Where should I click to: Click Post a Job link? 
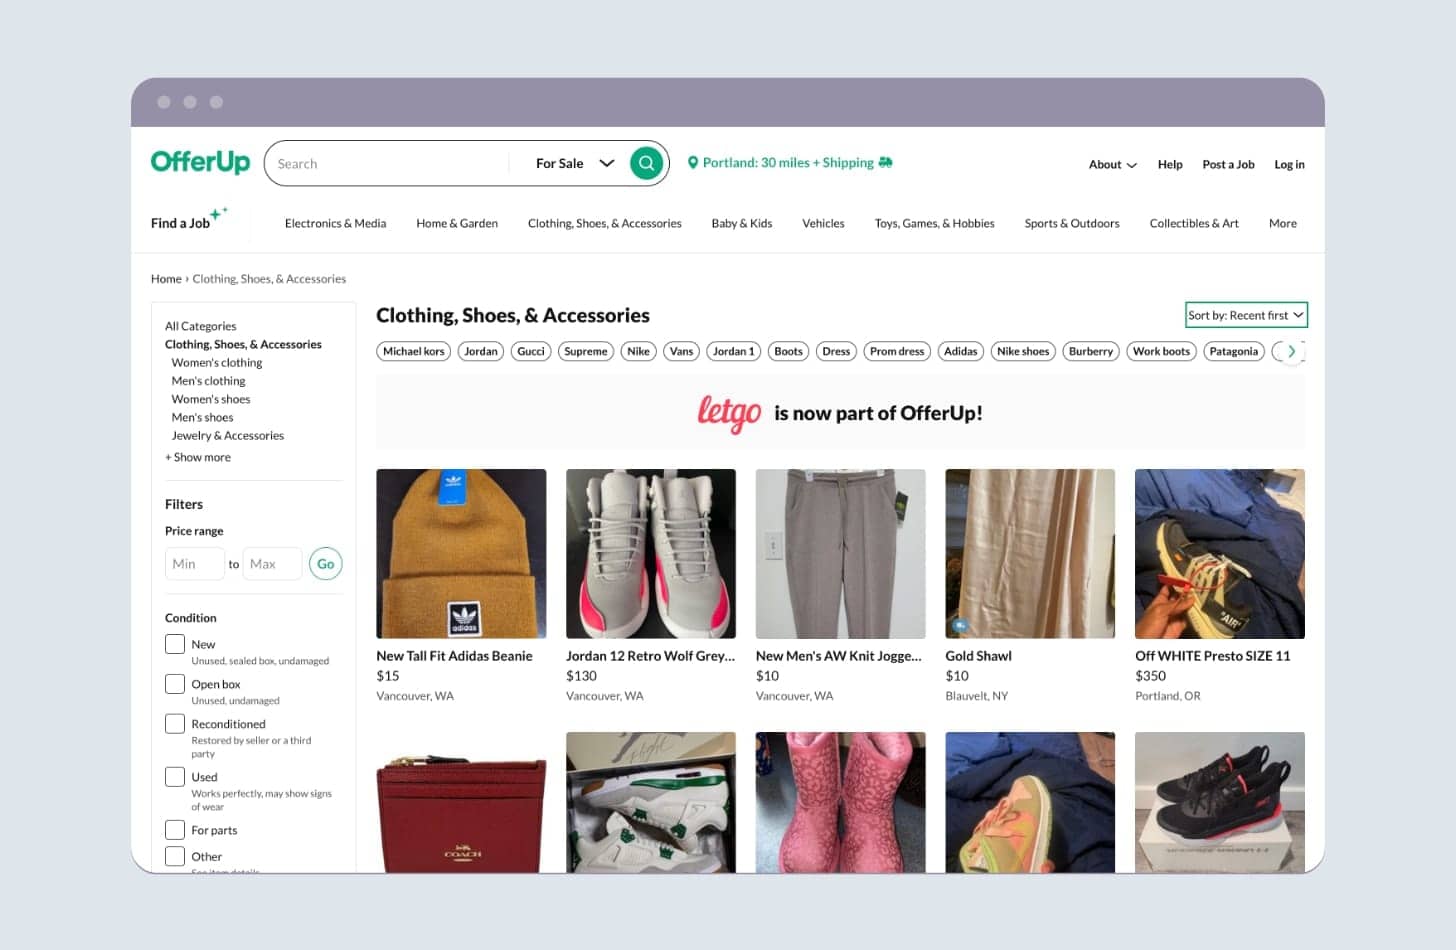[1228, 164]
